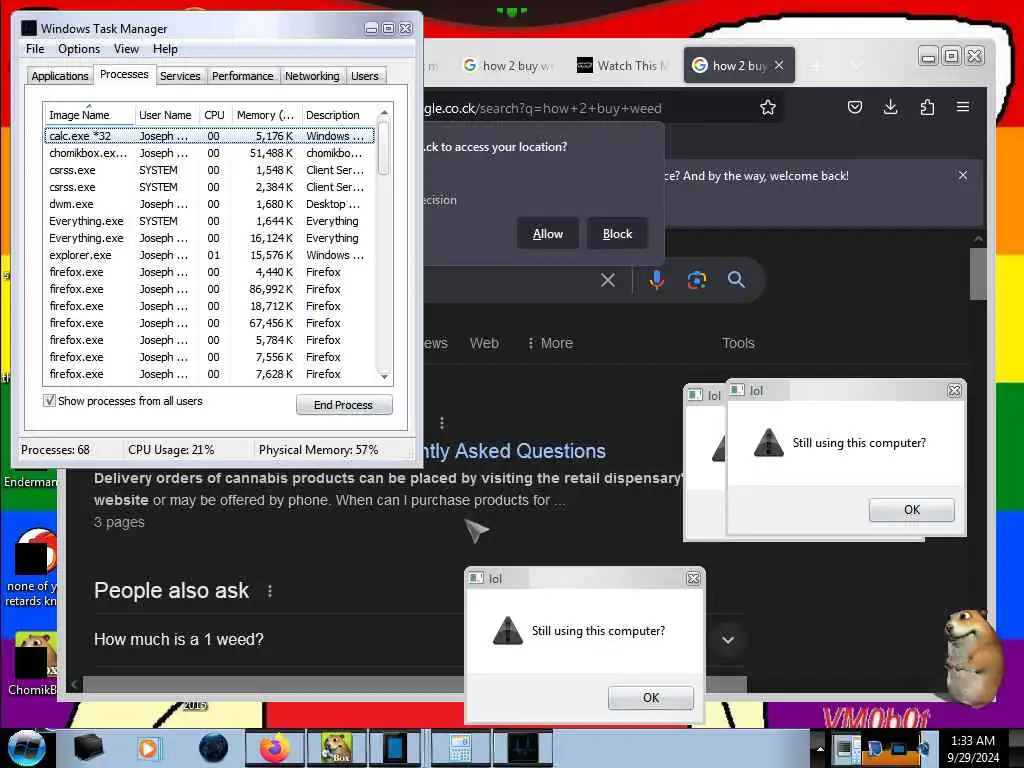This screenshot has width=1024, height=768.
Task: Open Google search Tools
Action: (x=738, y=343)
